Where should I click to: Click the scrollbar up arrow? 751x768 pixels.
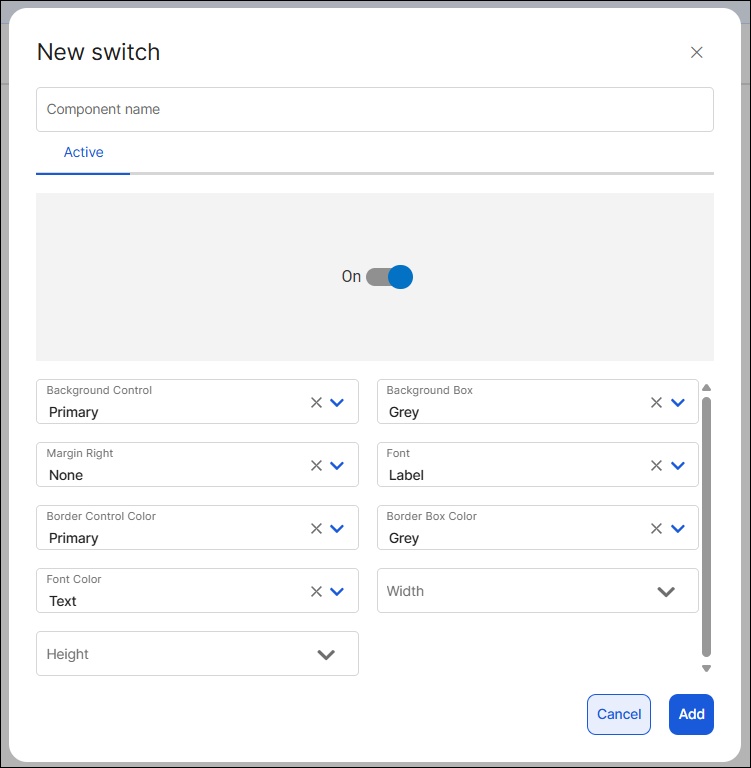coord(706,388)
